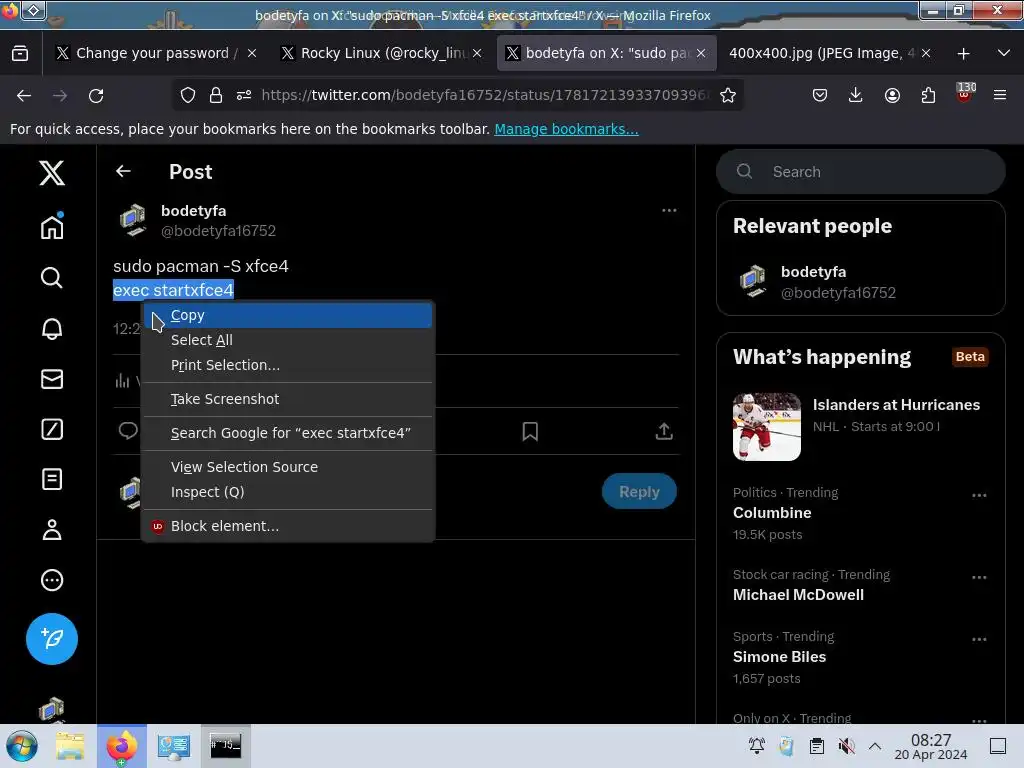Screen dimensions: 1024x768
Task: Bookmark the post
Action: [x=530, y=431]
